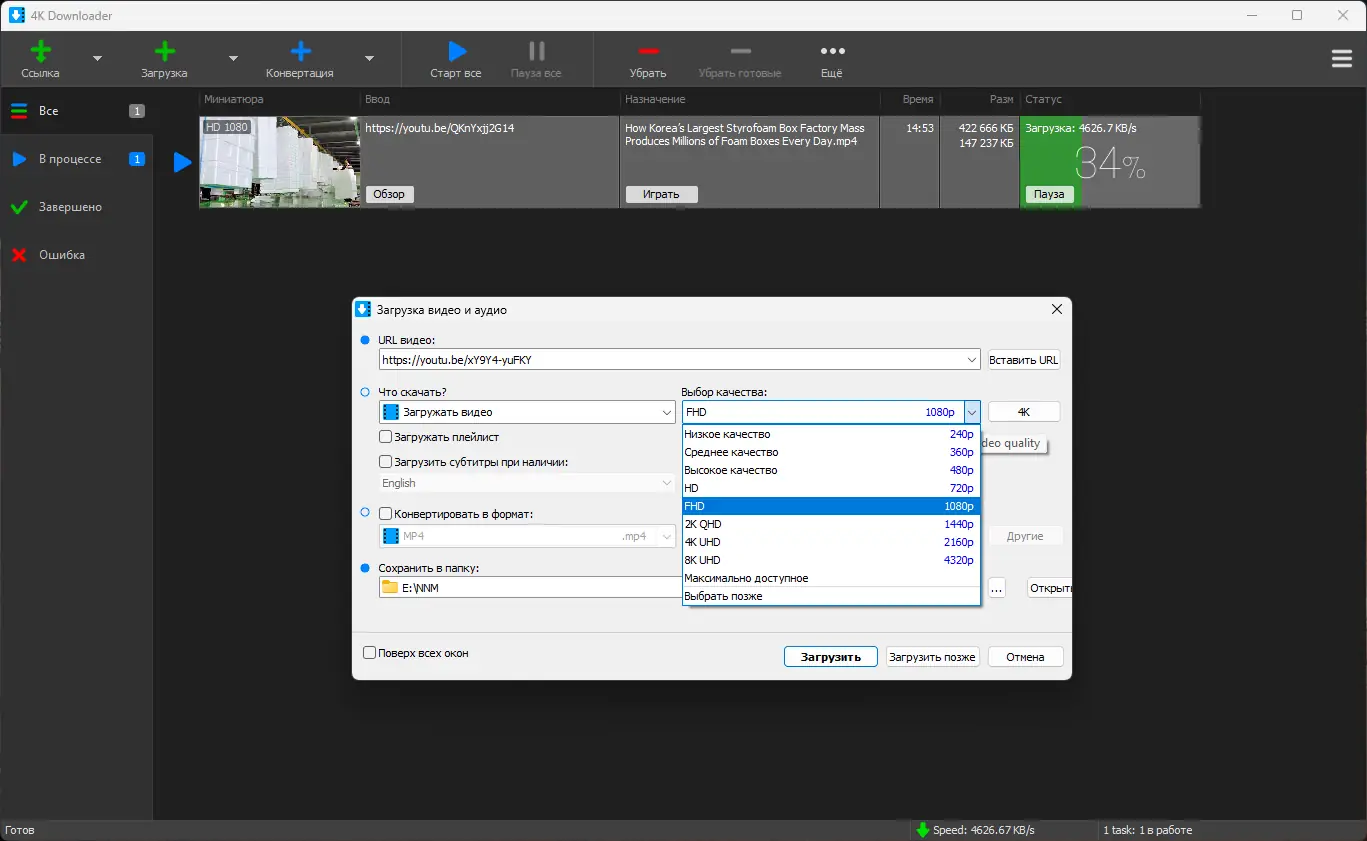Click the 34% download progress bar
Screen dimensions: 1367x841
1109,162
